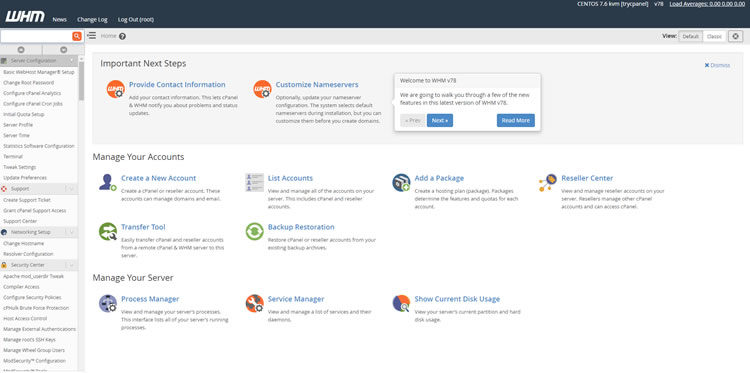Click the Home breadcrumb link

109,36
